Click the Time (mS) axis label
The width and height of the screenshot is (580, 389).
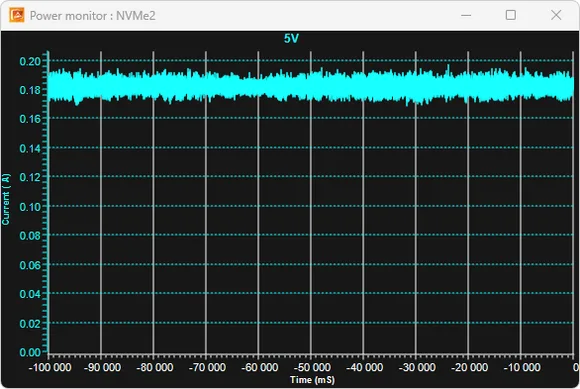tap(312, 380)
